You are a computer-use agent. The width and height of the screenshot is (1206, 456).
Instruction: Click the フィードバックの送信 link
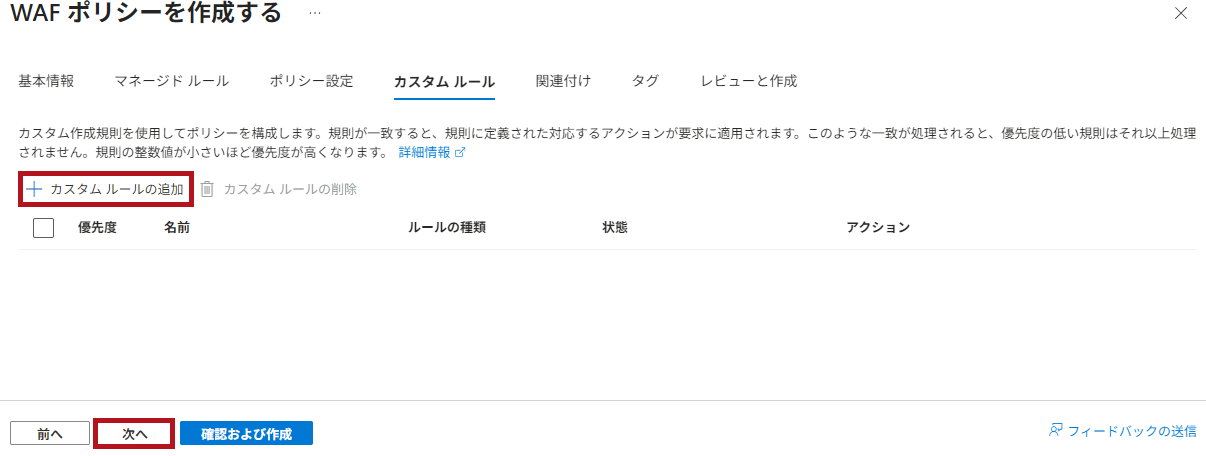pyautogui.click(x=1132, y=431)
